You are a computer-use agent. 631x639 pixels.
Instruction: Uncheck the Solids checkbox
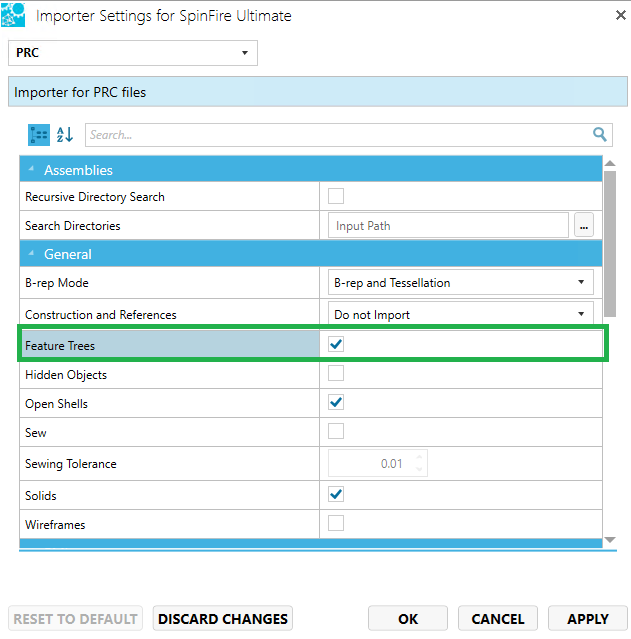pyautogui.click(x=336, y=494)
